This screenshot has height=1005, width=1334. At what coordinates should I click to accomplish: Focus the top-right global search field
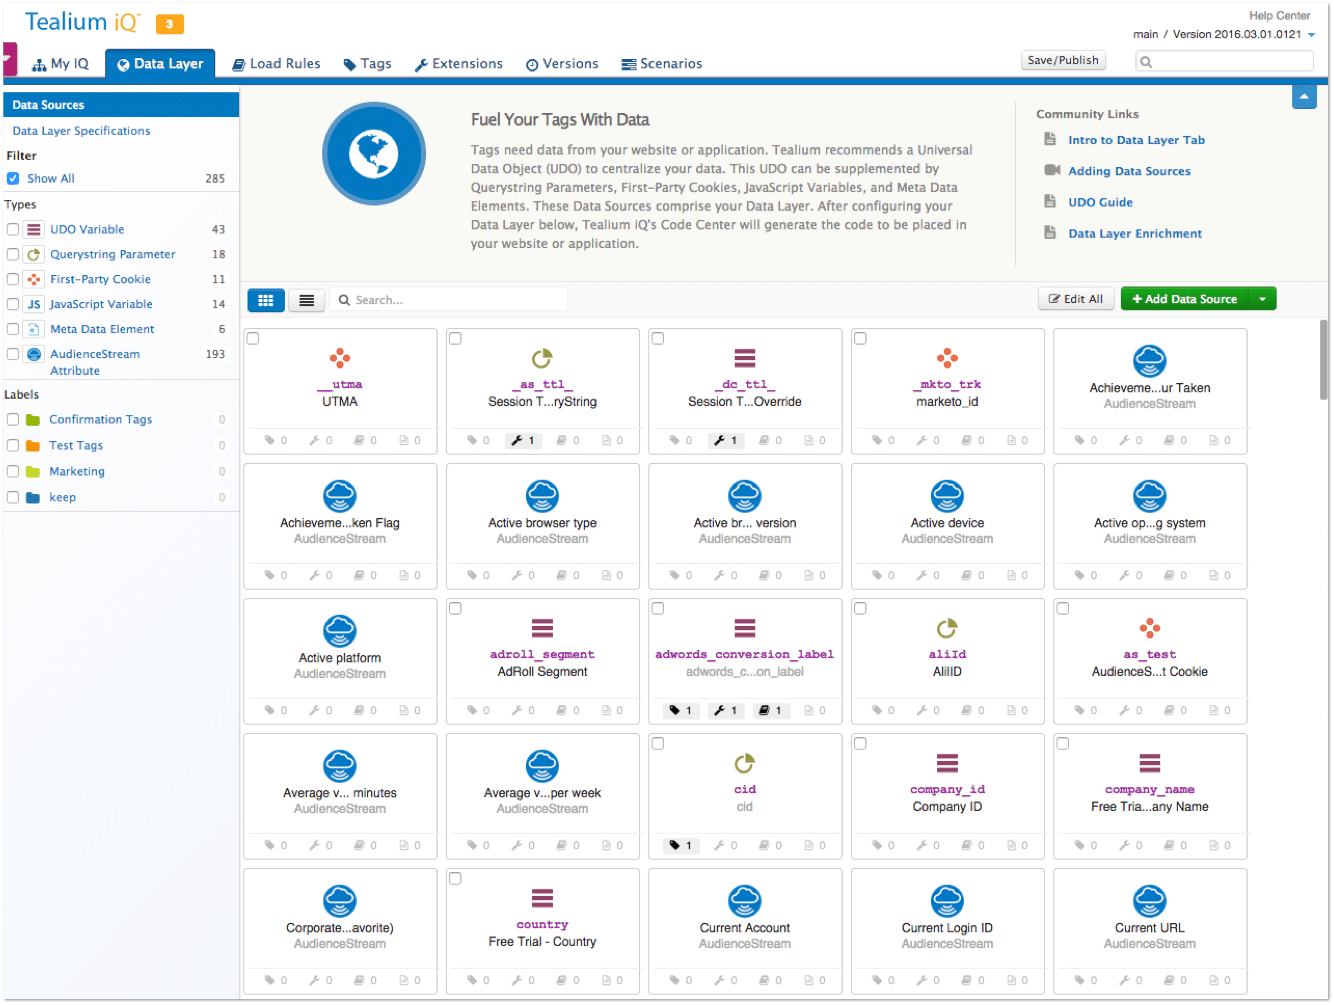point(1224,62)
